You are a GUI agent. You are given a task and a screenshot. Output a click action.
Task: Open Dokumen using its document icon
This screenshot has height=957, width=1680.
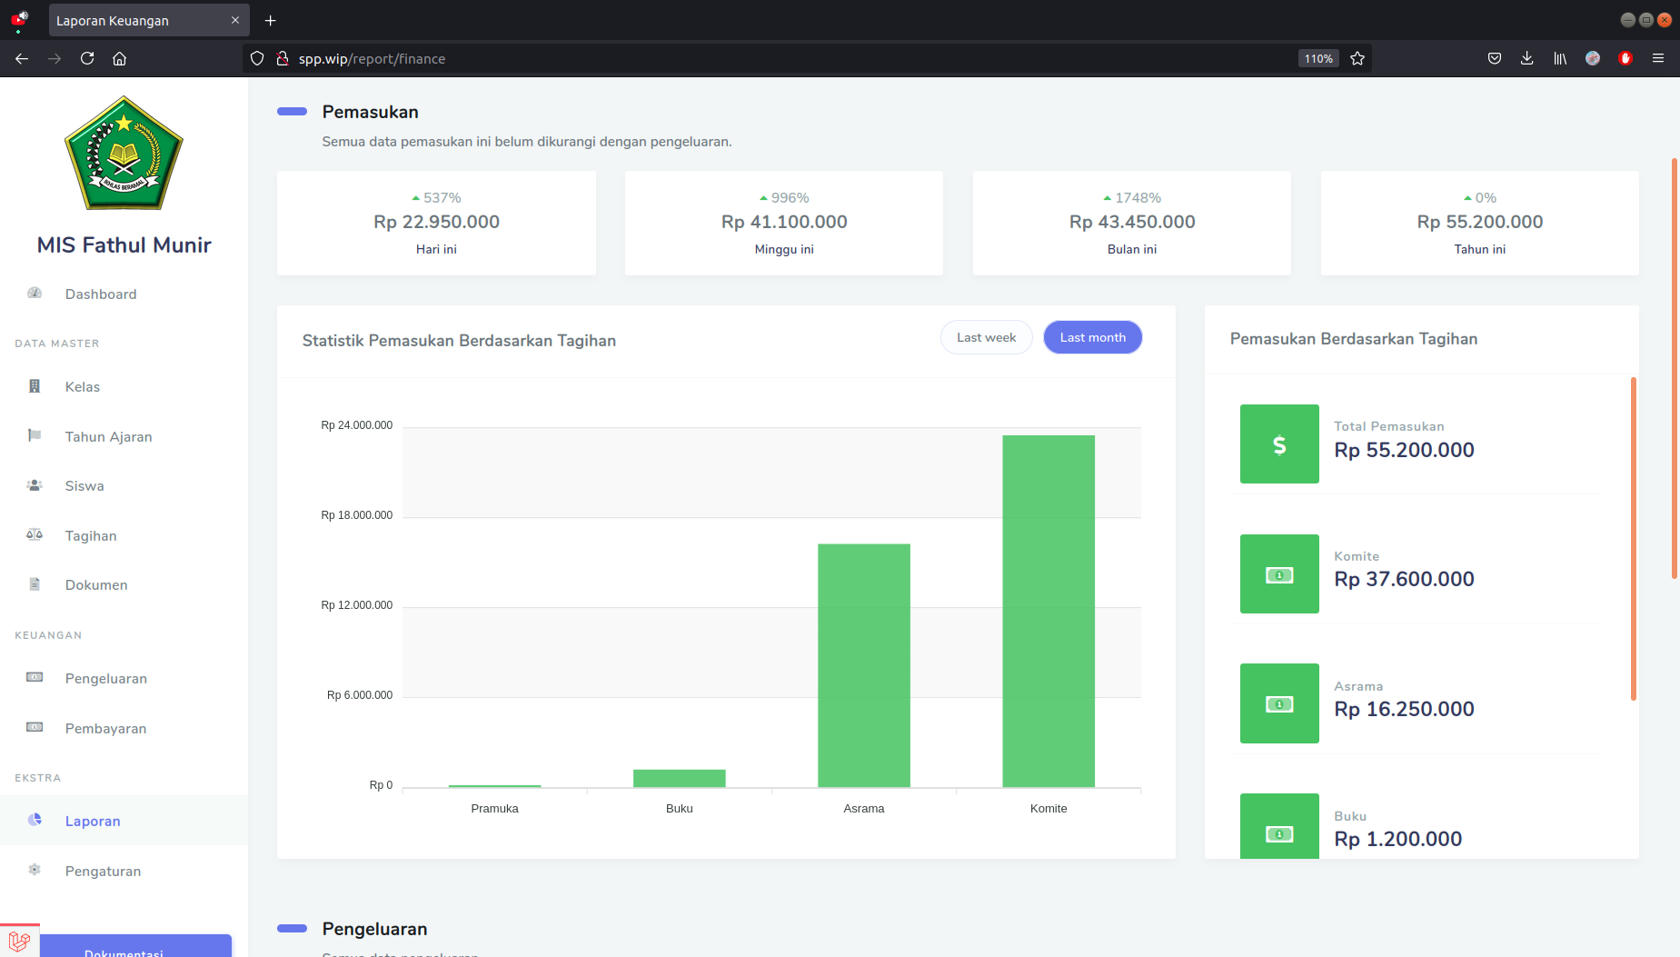coord(34,584)
